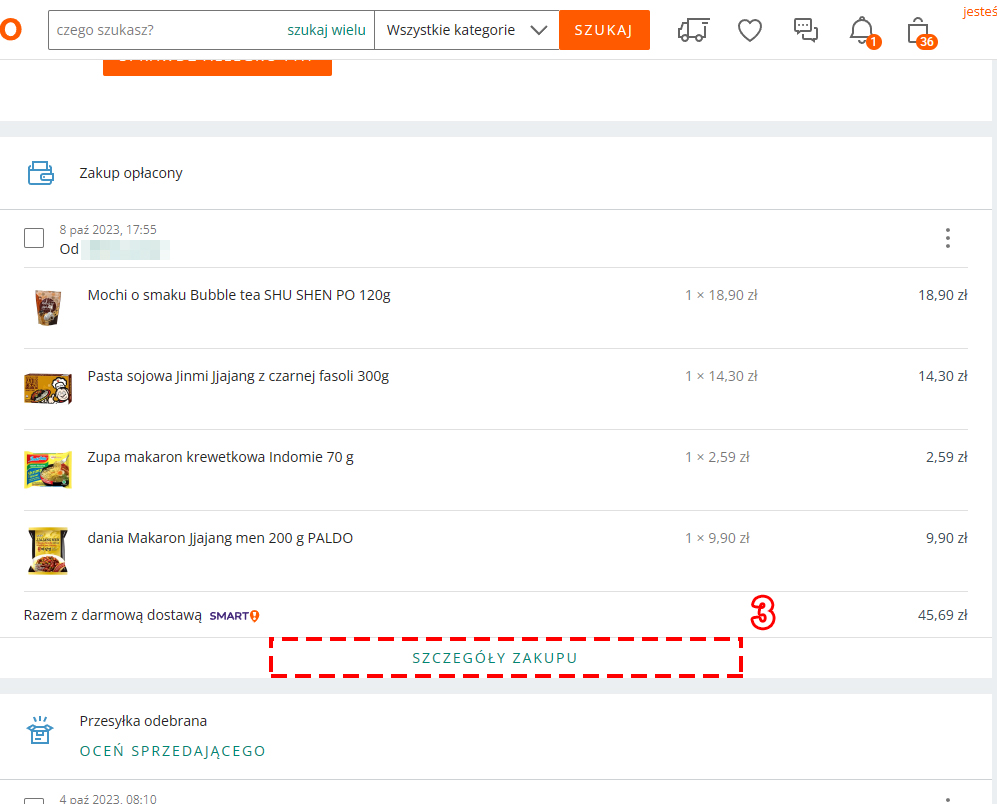Image resolution: width=997 pixels, height=804 pixels.
Task: Expand Wszystkie kategorie dropdown
Action: (467, 30)
